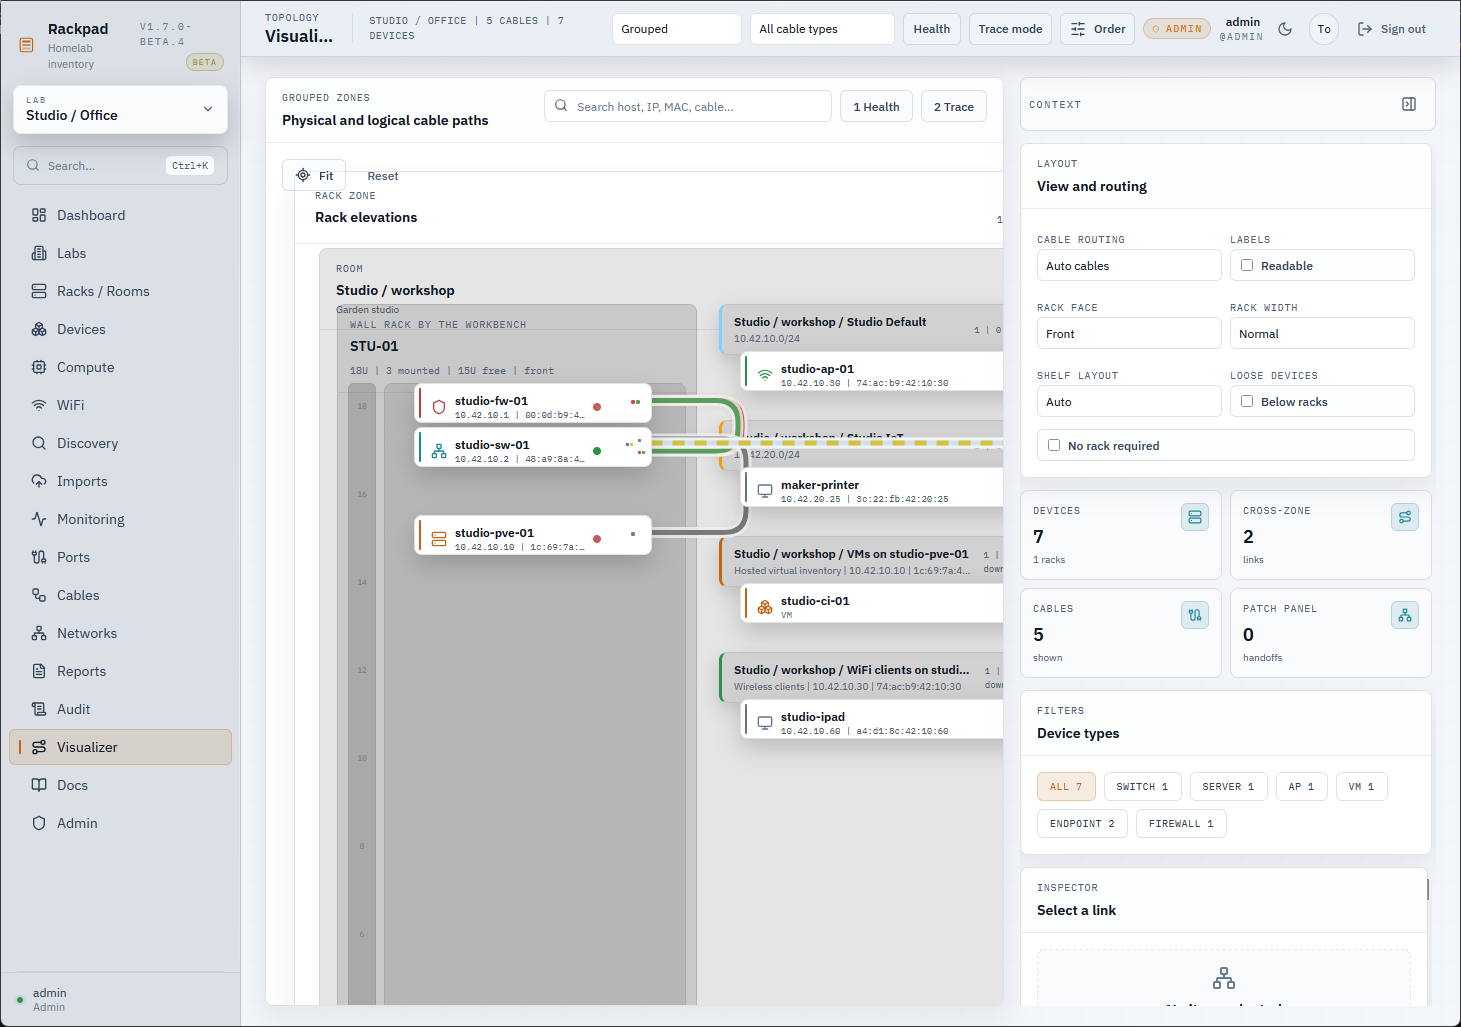Enable the No rack required checkbox
The image size is (1461, 1027).
click(x=1054, y=445)
